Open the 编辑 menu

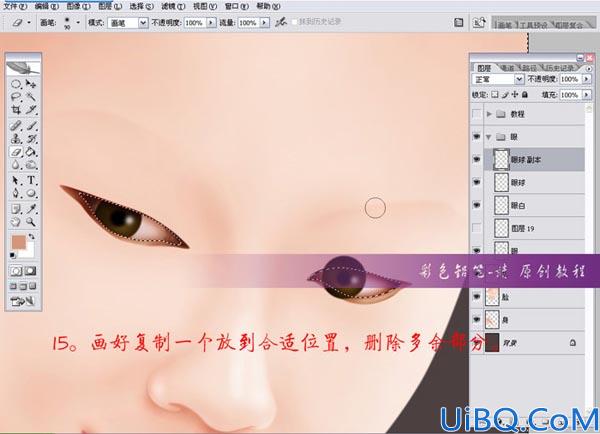46,7
